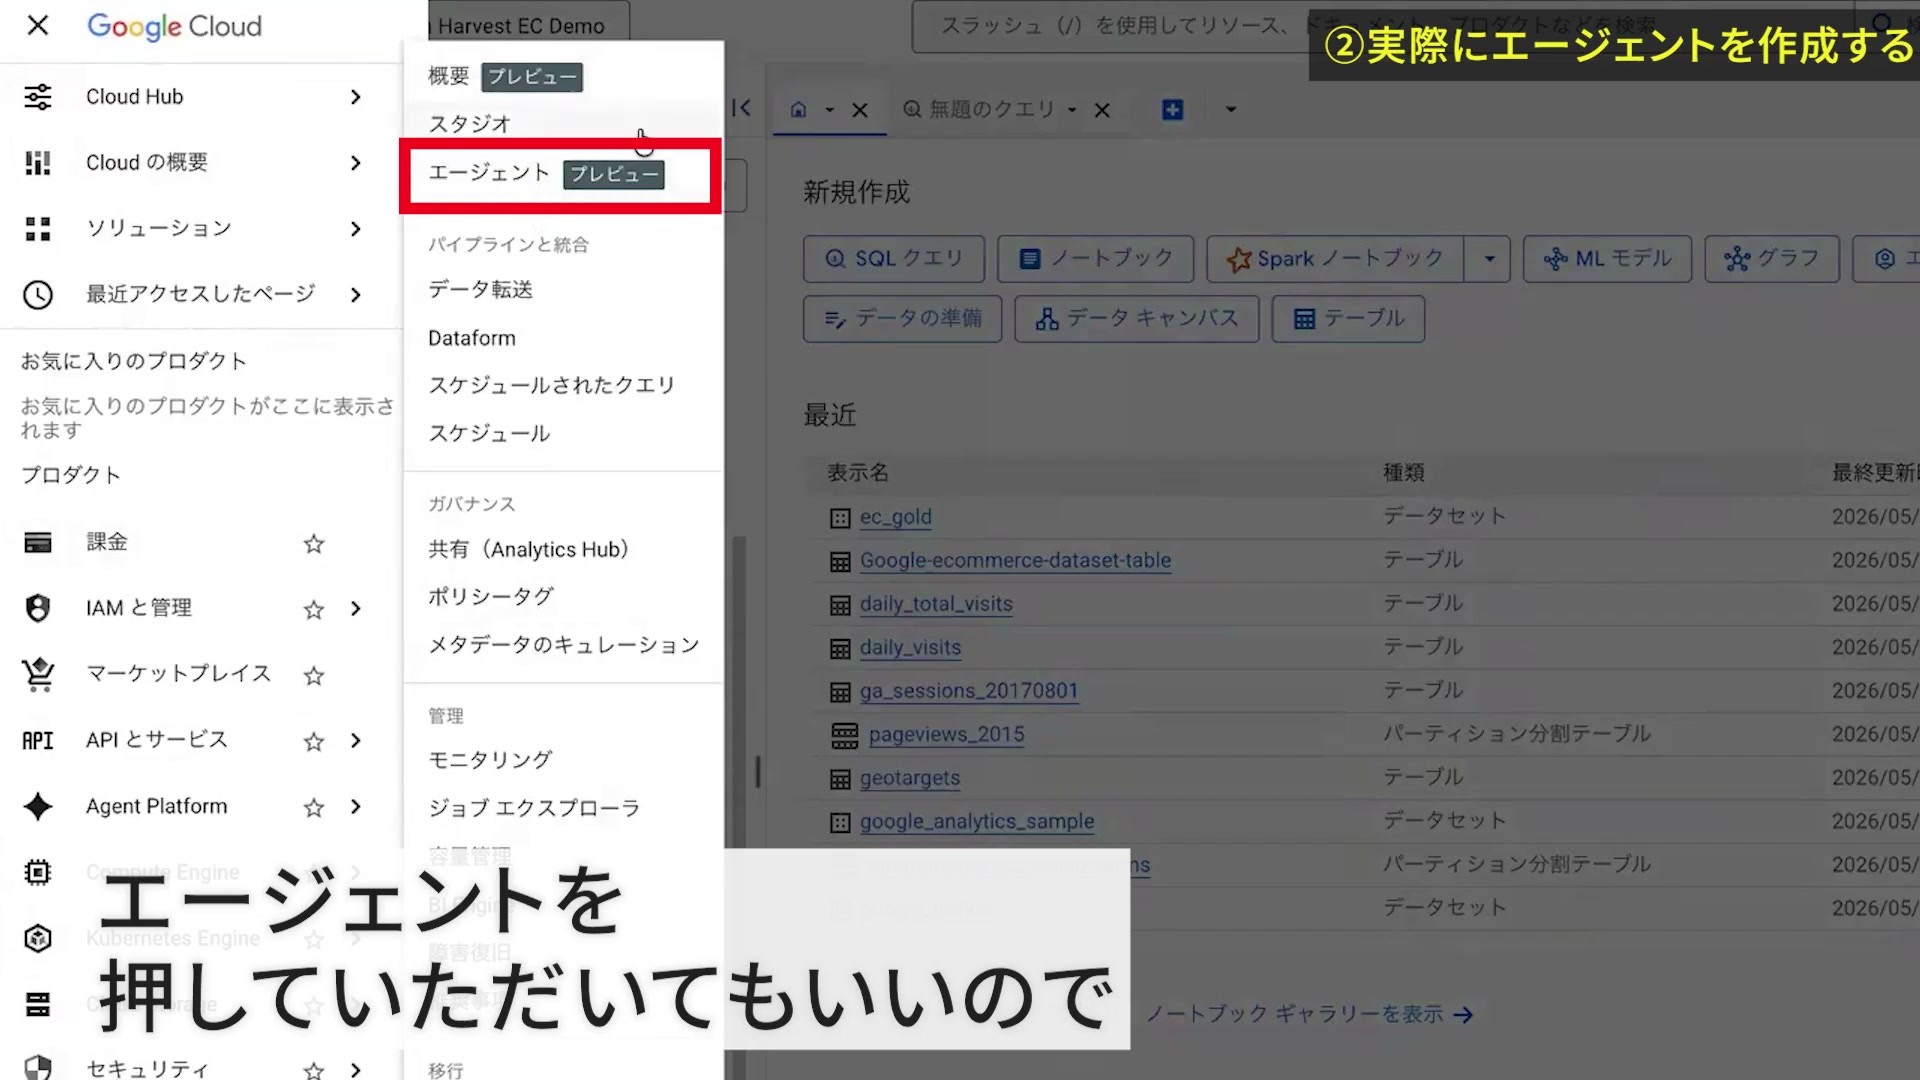Screen dimensions: 1920x1080
Task: Click the Cloud Hub sliders icon
Action: pos(38,97)
